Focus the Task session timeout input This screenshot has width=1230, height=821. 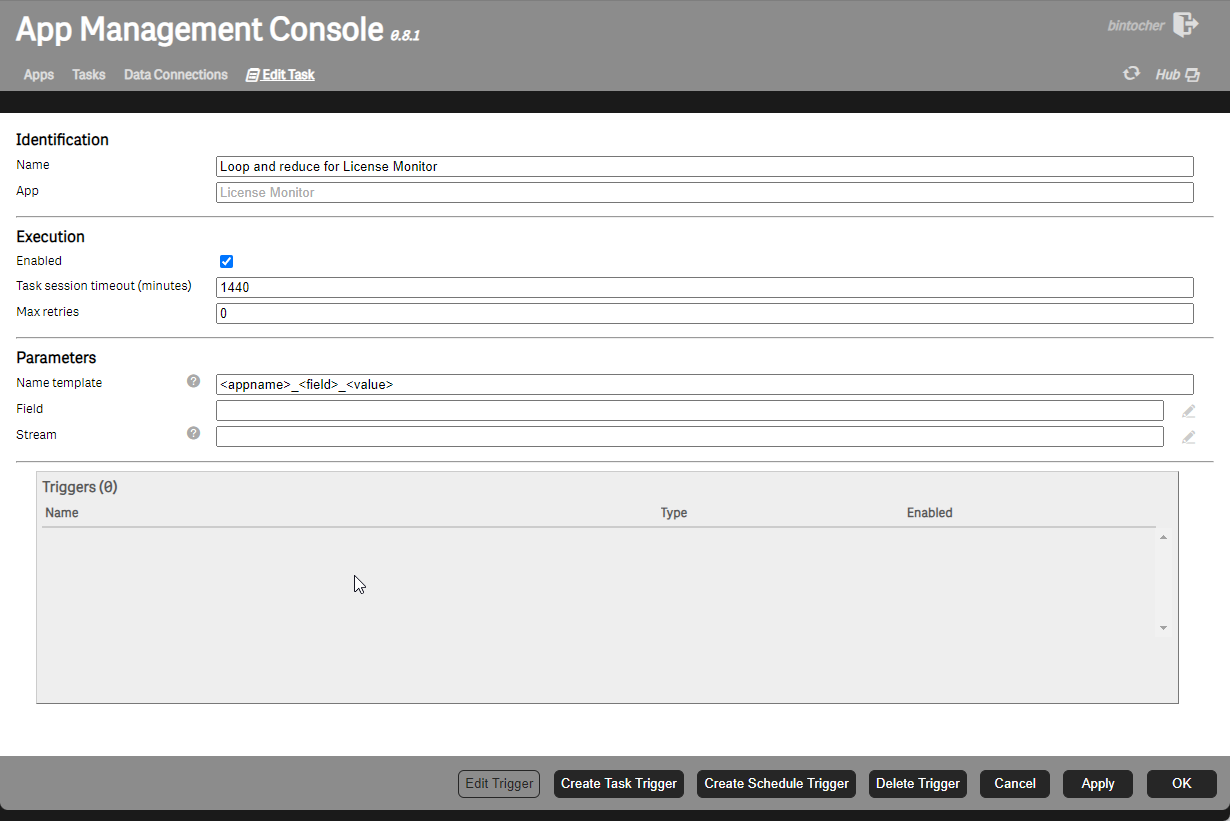point(704,288)
